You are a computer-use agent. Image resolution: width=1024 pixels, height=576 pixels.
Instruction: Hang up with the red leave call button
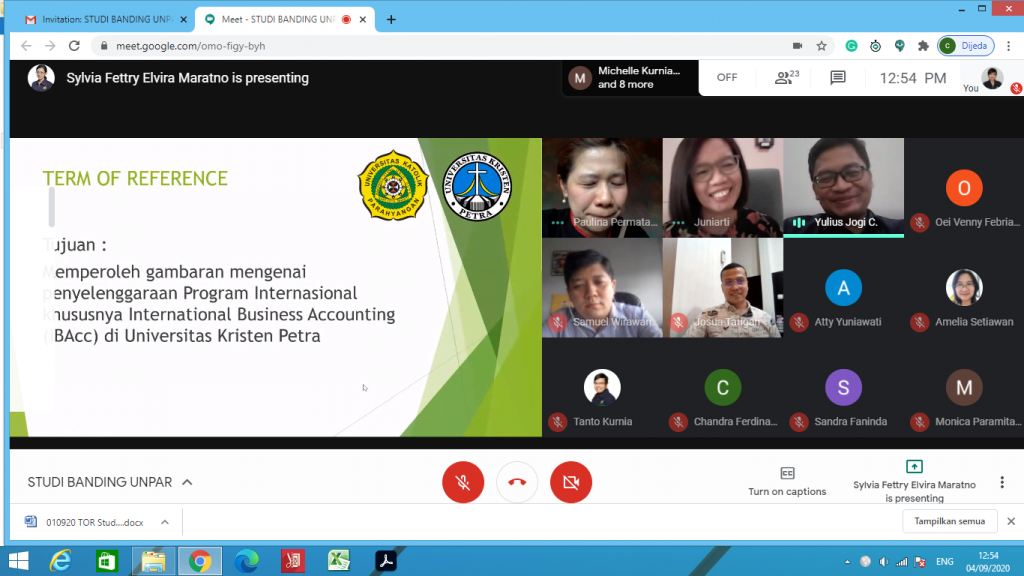tap(517, 483)
